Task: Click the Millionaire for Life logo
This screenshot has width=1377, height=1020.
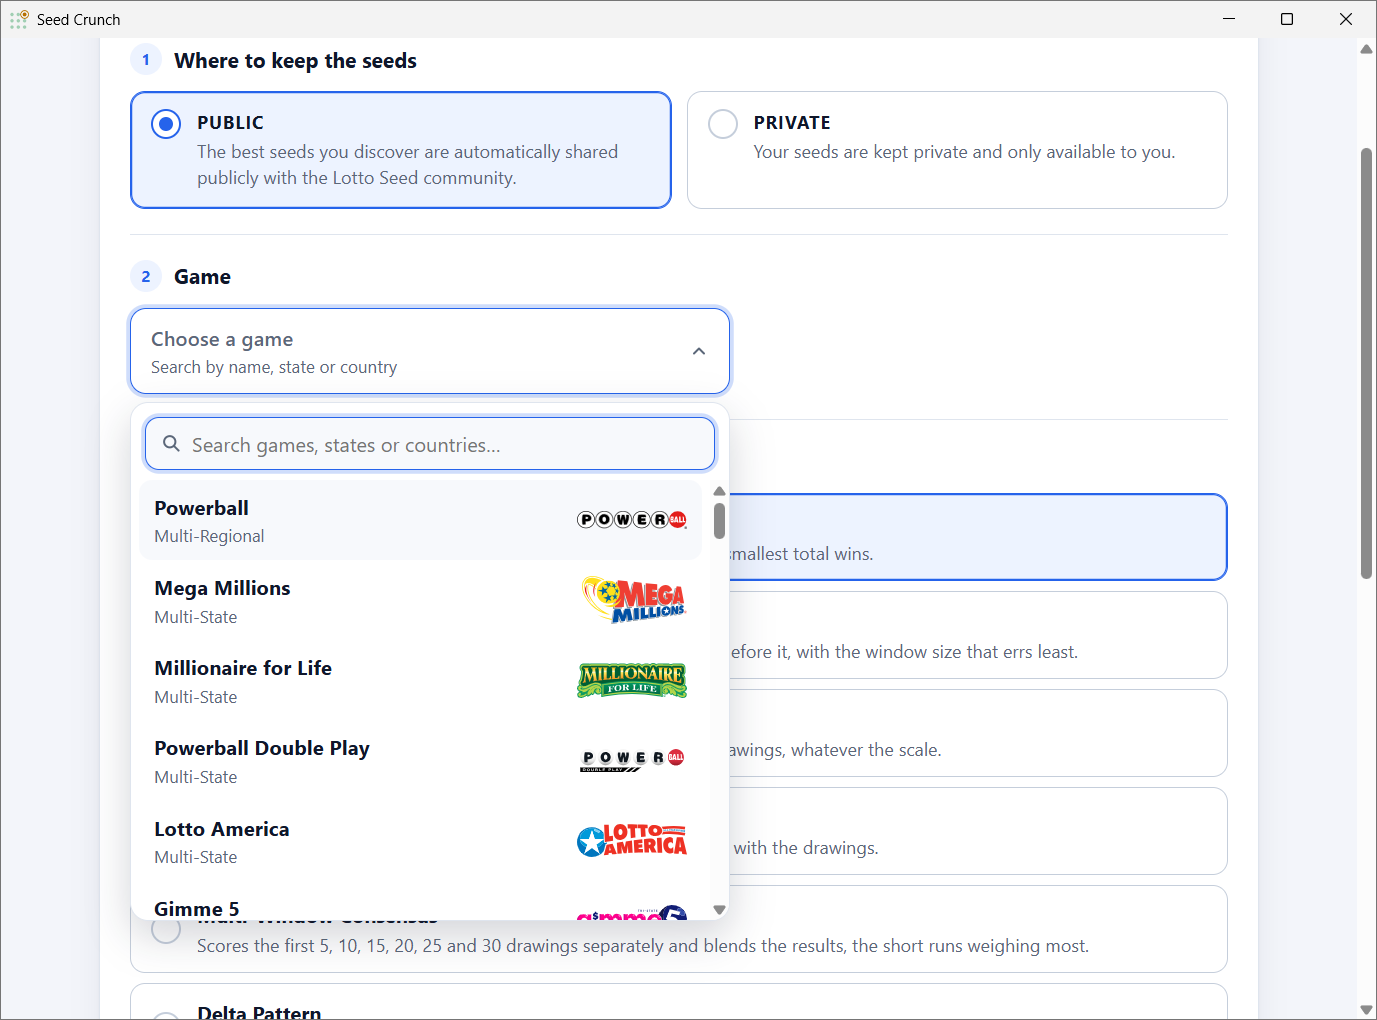Action: 632,680
